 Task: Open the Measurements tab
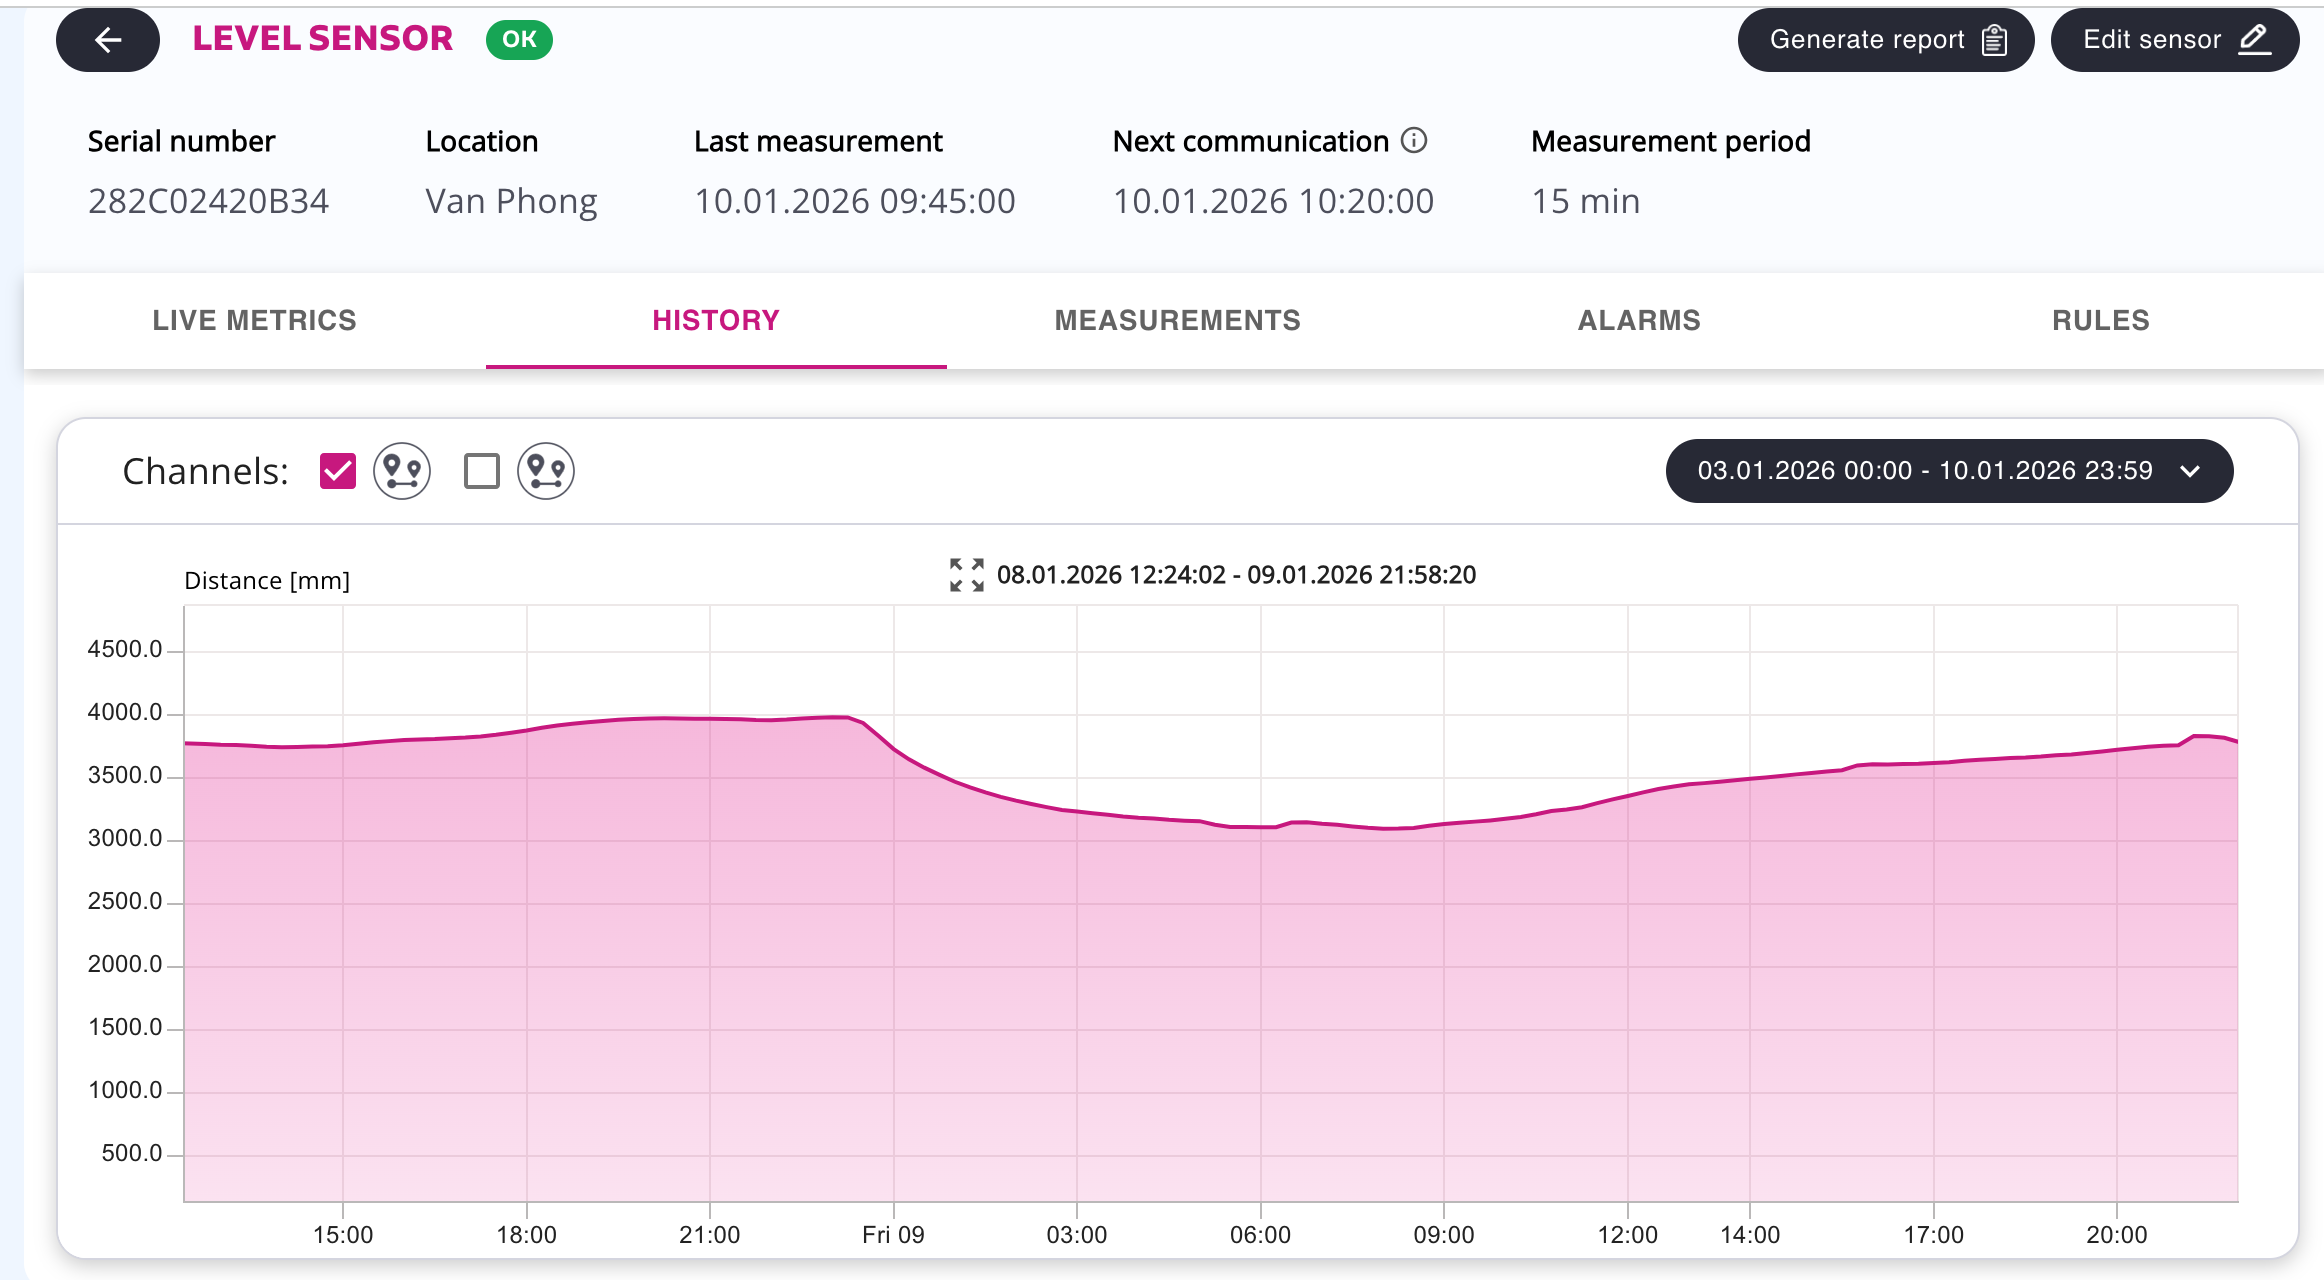coord(1177,320)
